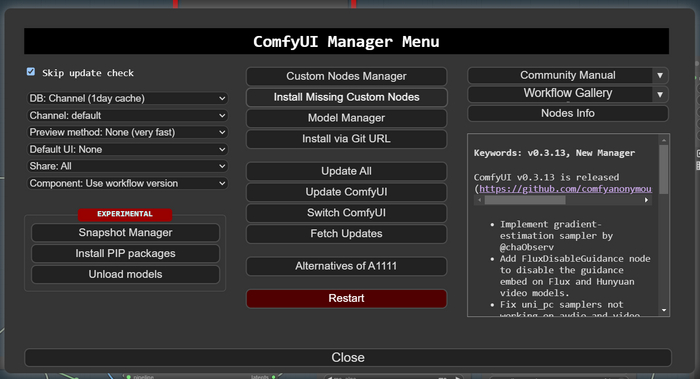Open the Community Manual
The image size is (700, 379).
click(560, 75)
